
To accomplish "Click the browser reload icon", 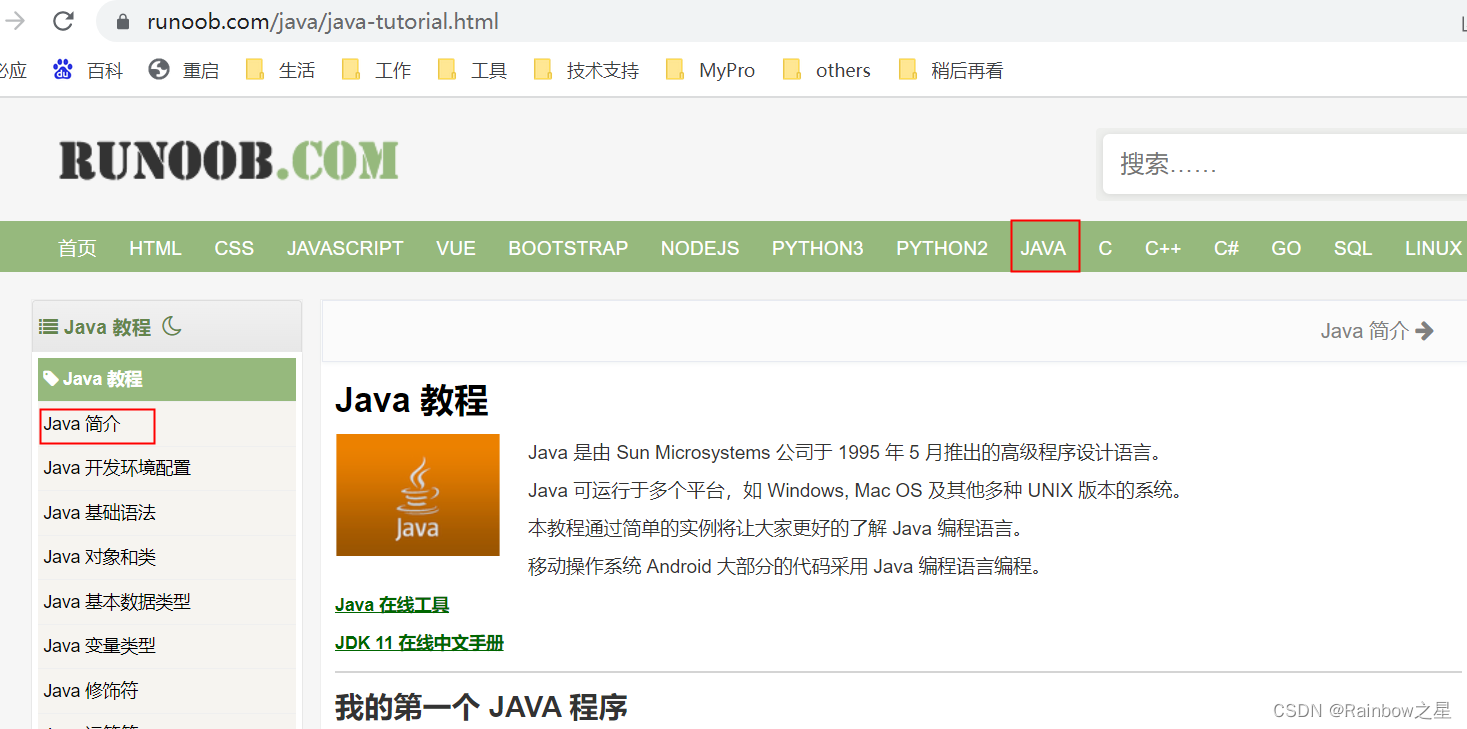I will click(63, 20).
